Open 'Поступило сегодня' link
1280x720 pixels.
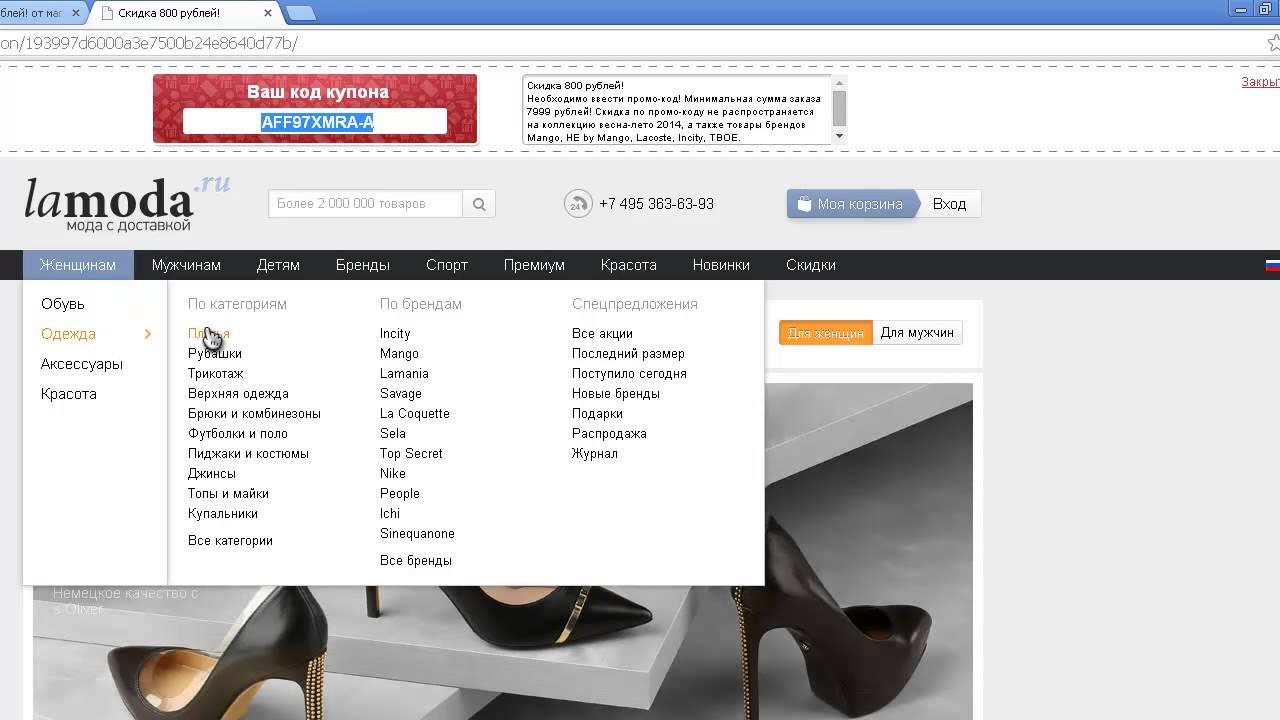coord(629,374)
